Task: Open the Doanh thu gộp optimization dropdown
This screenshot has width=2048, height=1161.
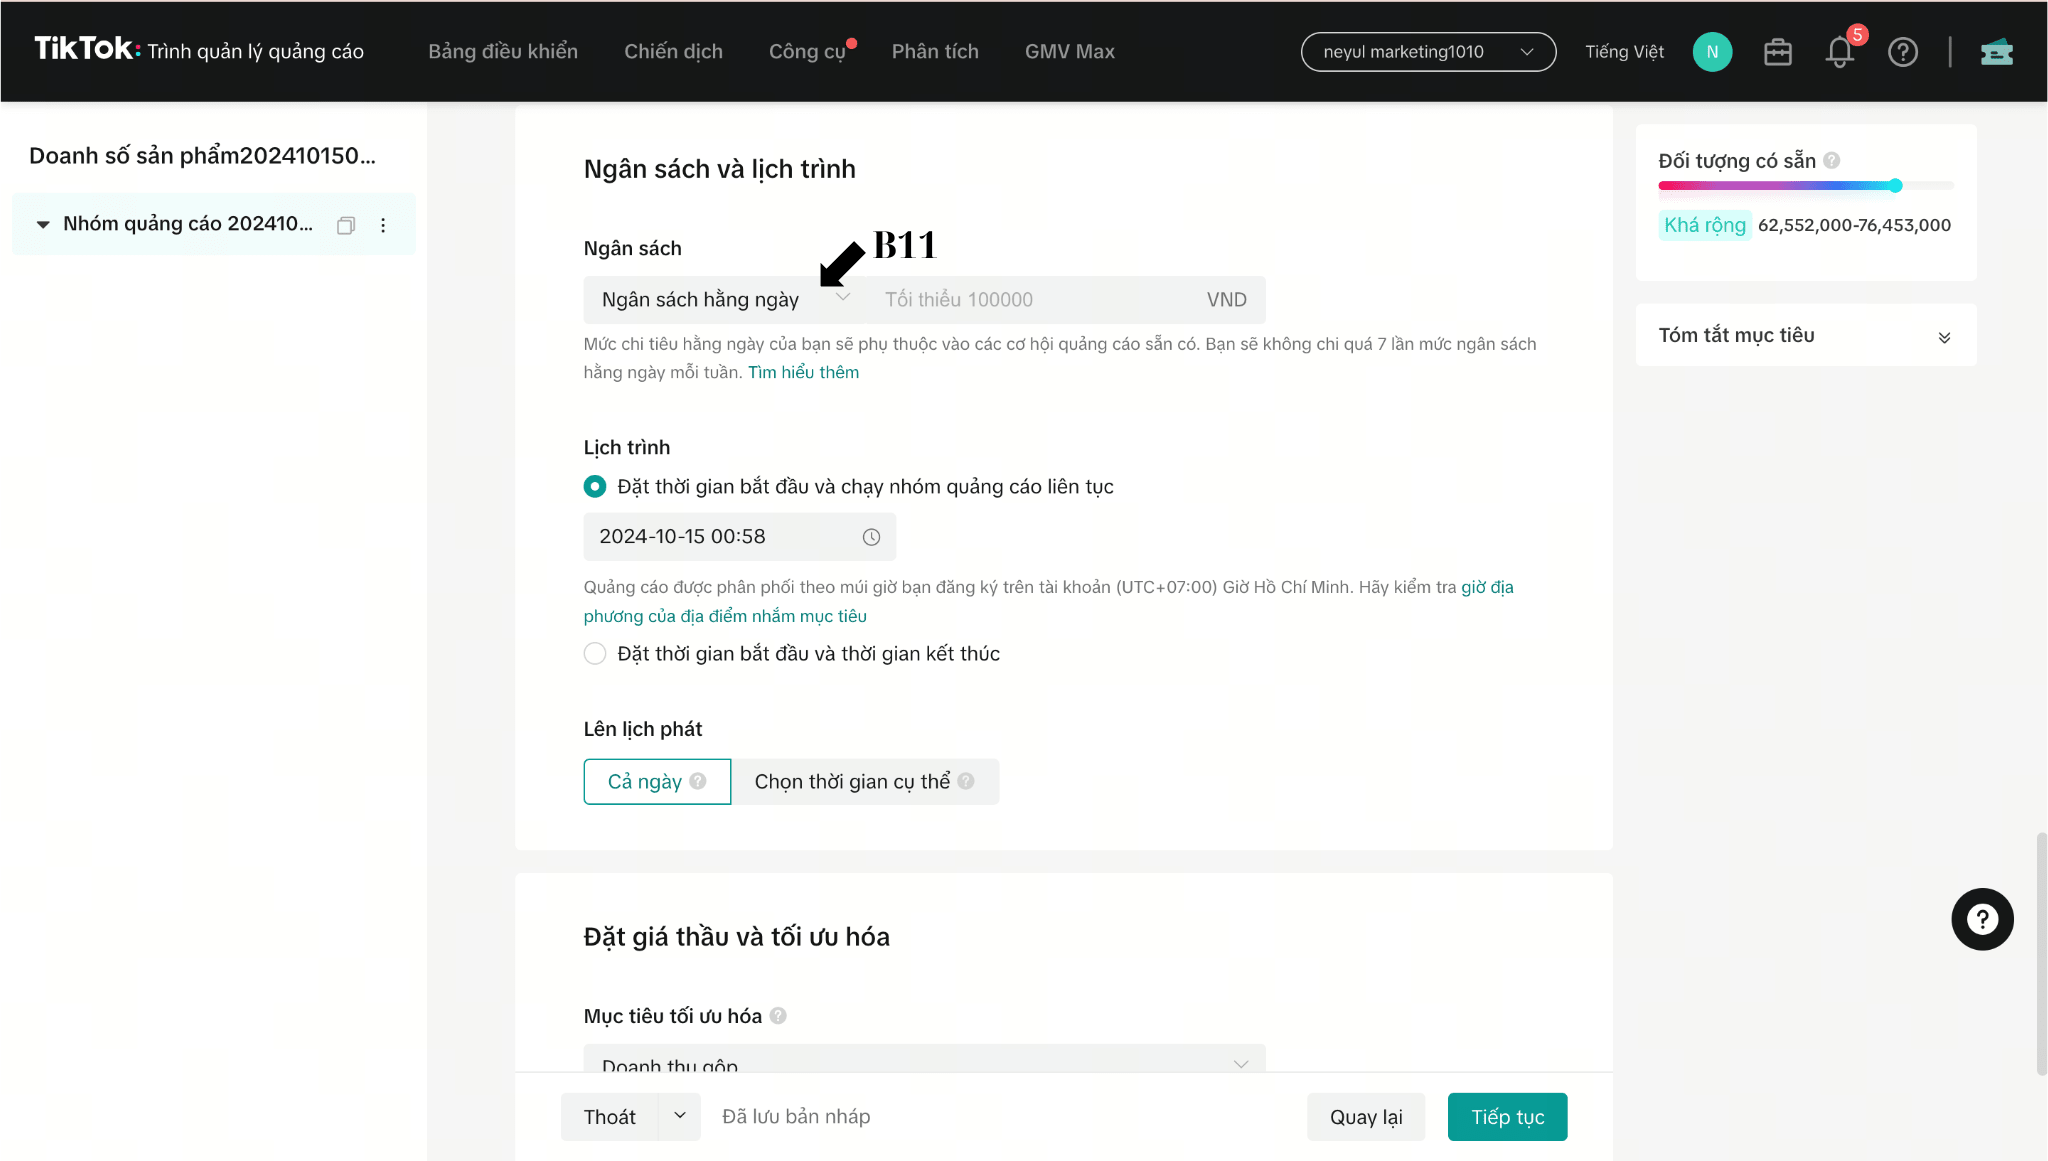Action: [924, 1058]
